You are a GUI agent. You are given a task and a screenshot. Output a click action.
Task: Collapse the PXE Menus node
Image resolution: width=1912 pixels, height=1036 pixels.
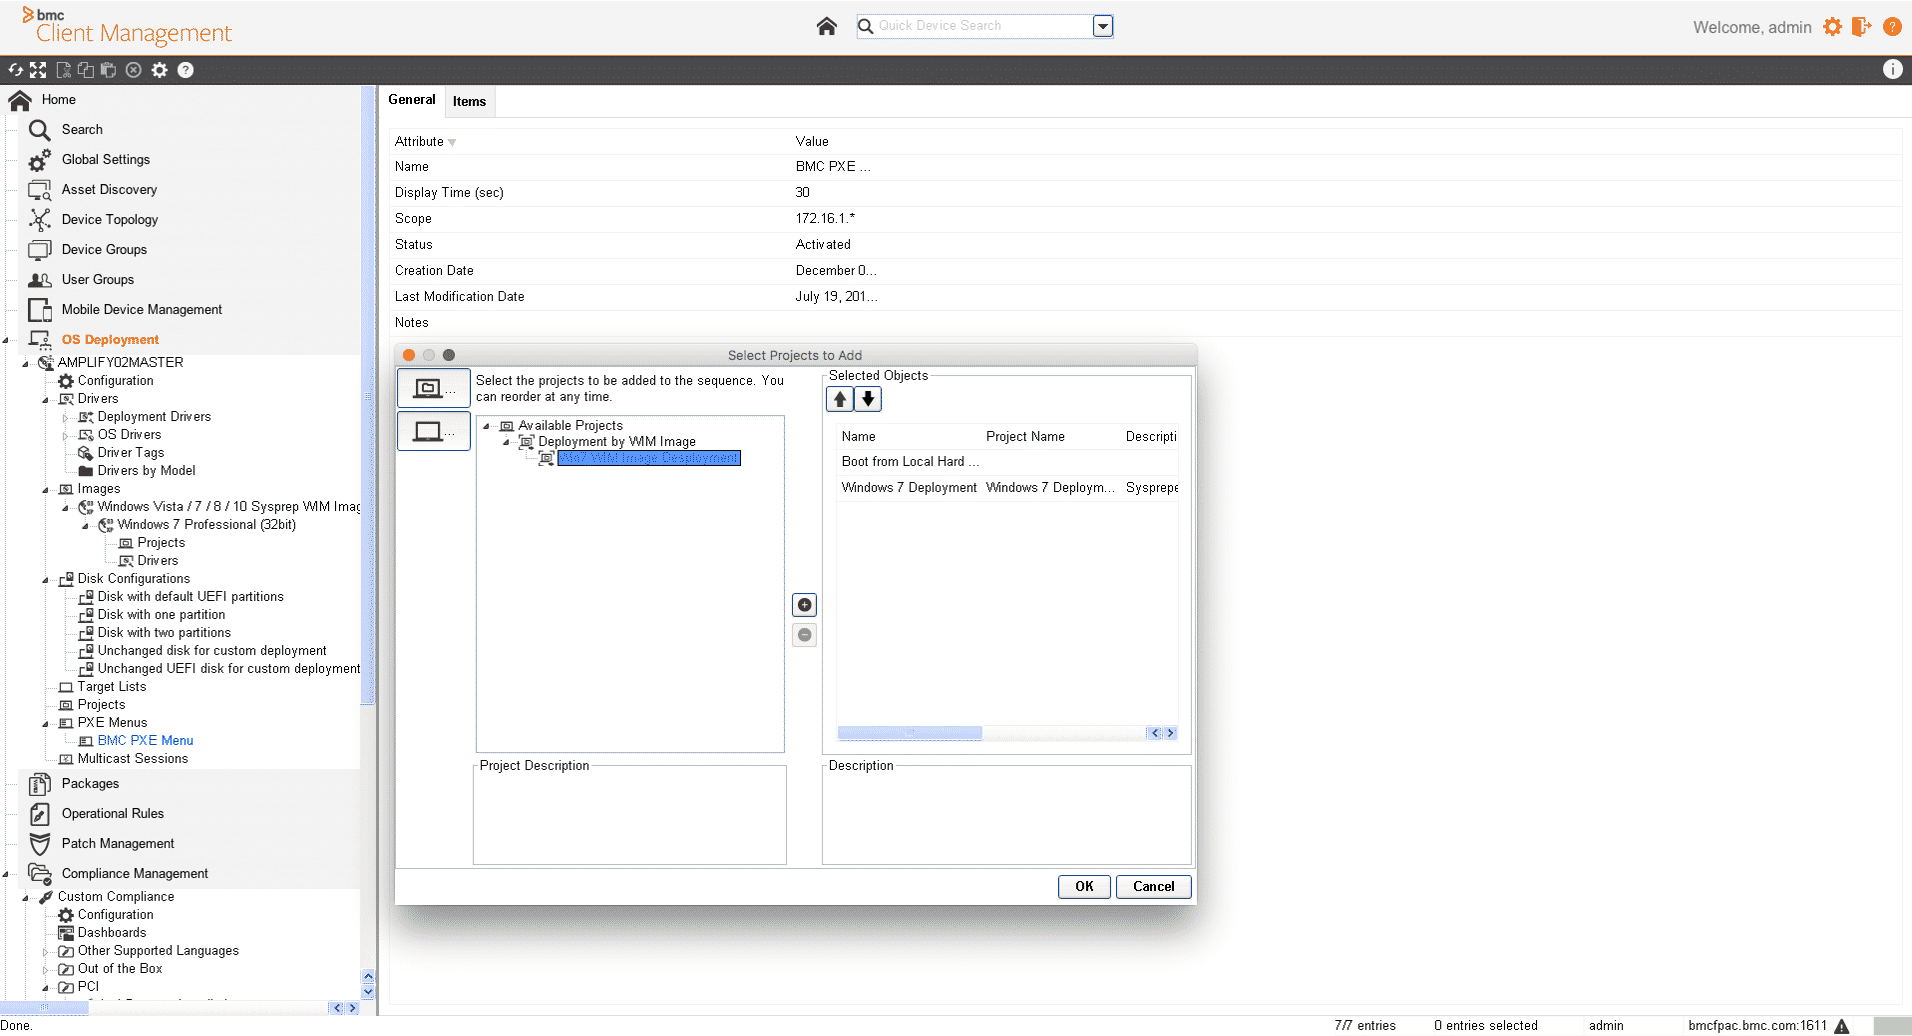[x=45, y=724]
